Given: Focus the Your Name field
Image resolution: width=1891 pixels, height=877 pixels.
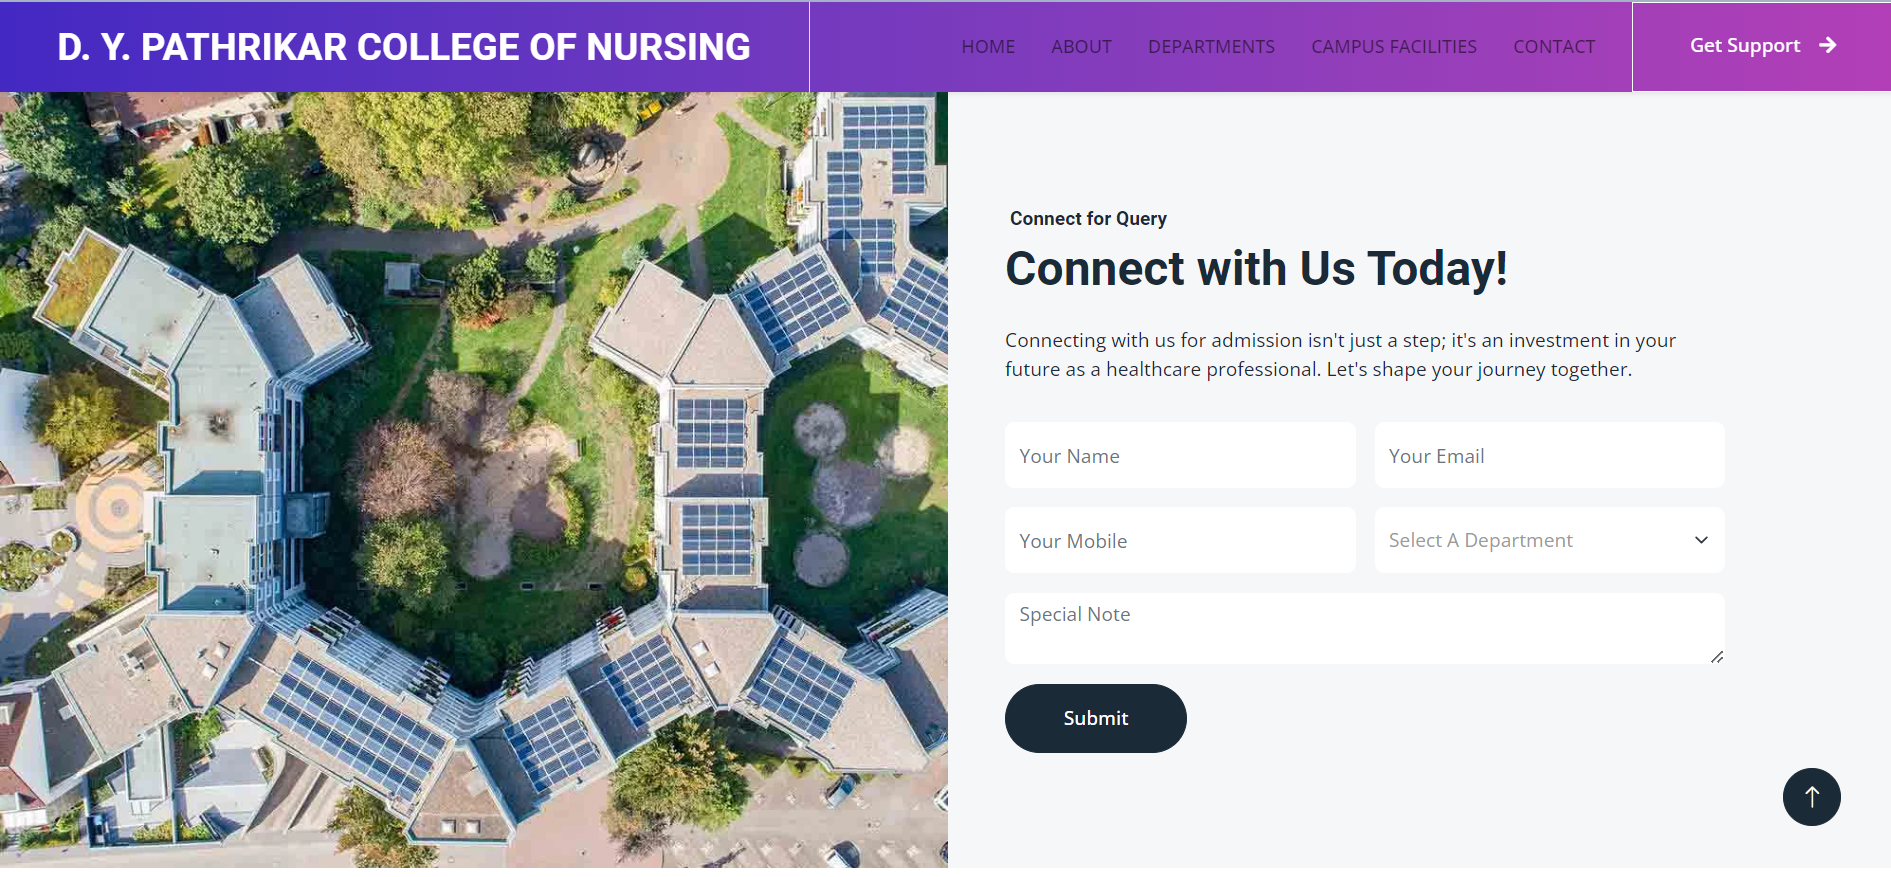Looking at the screenshot, I should 1180,456.
